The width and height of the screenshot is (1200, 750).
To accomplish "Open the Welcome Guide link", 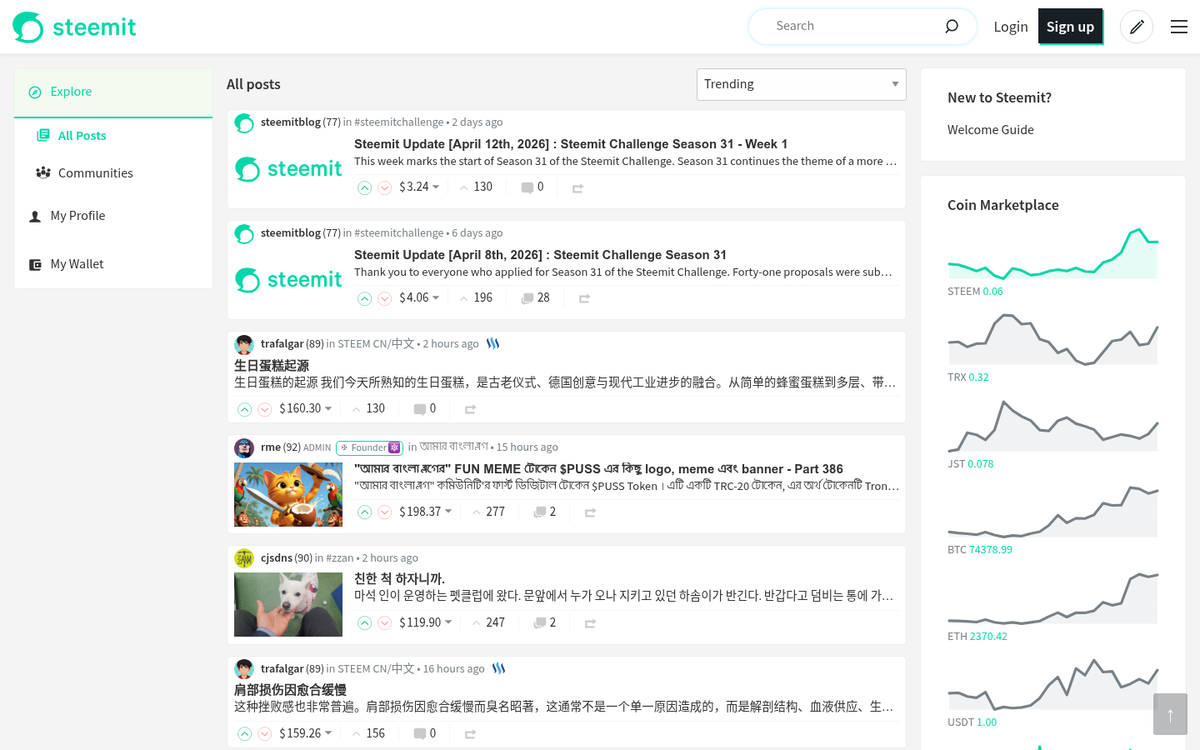I will point(990,129).
